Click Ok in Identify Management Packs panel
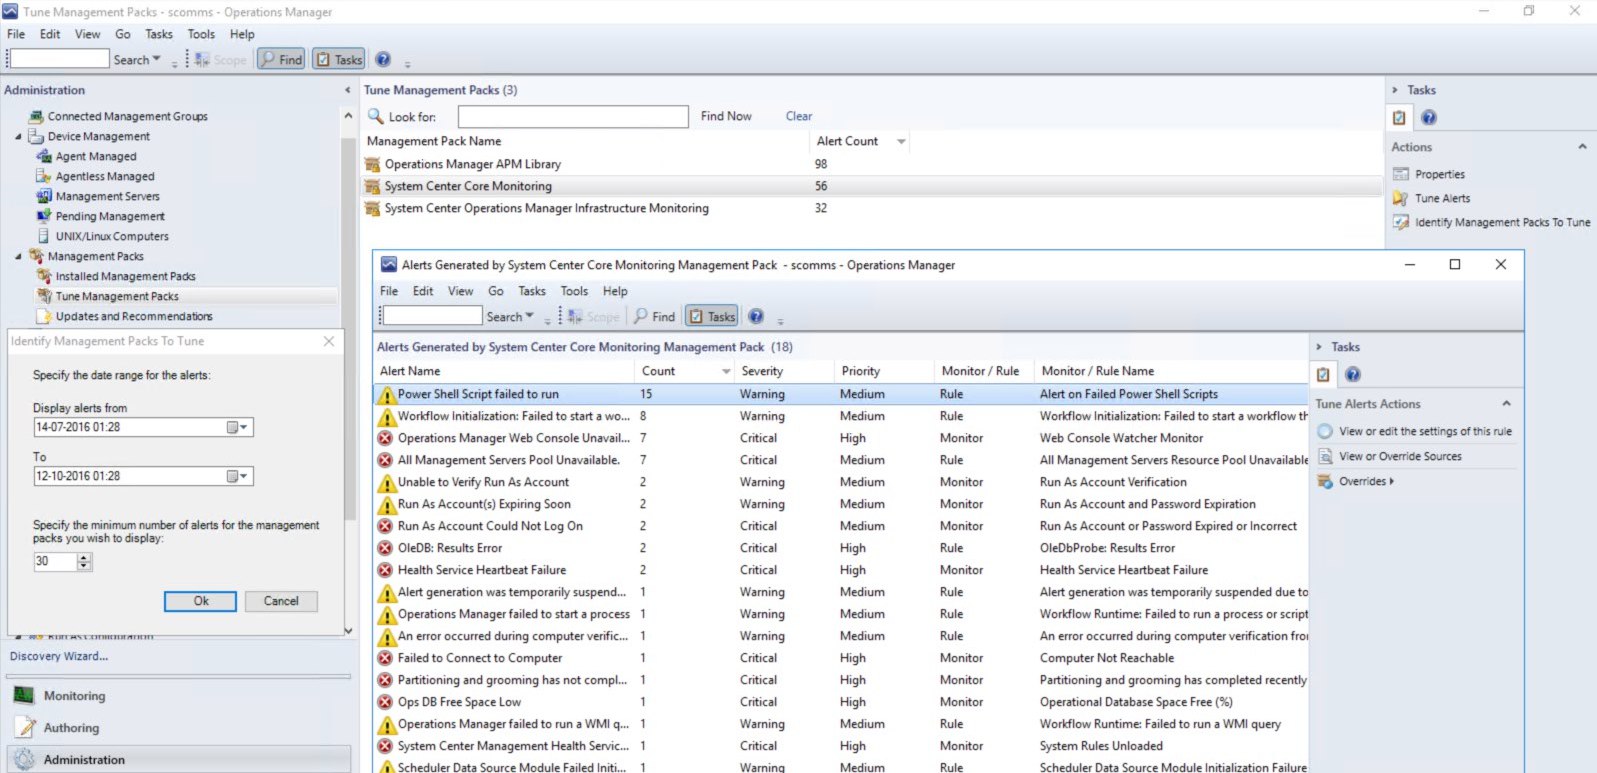 200,601
